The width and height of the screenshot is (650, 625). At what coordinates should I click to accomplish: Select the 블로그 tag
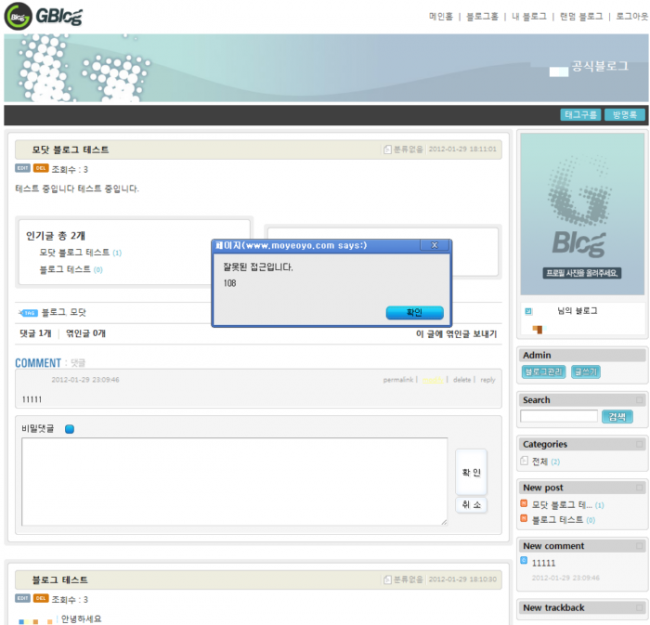(x=53, y=312)
